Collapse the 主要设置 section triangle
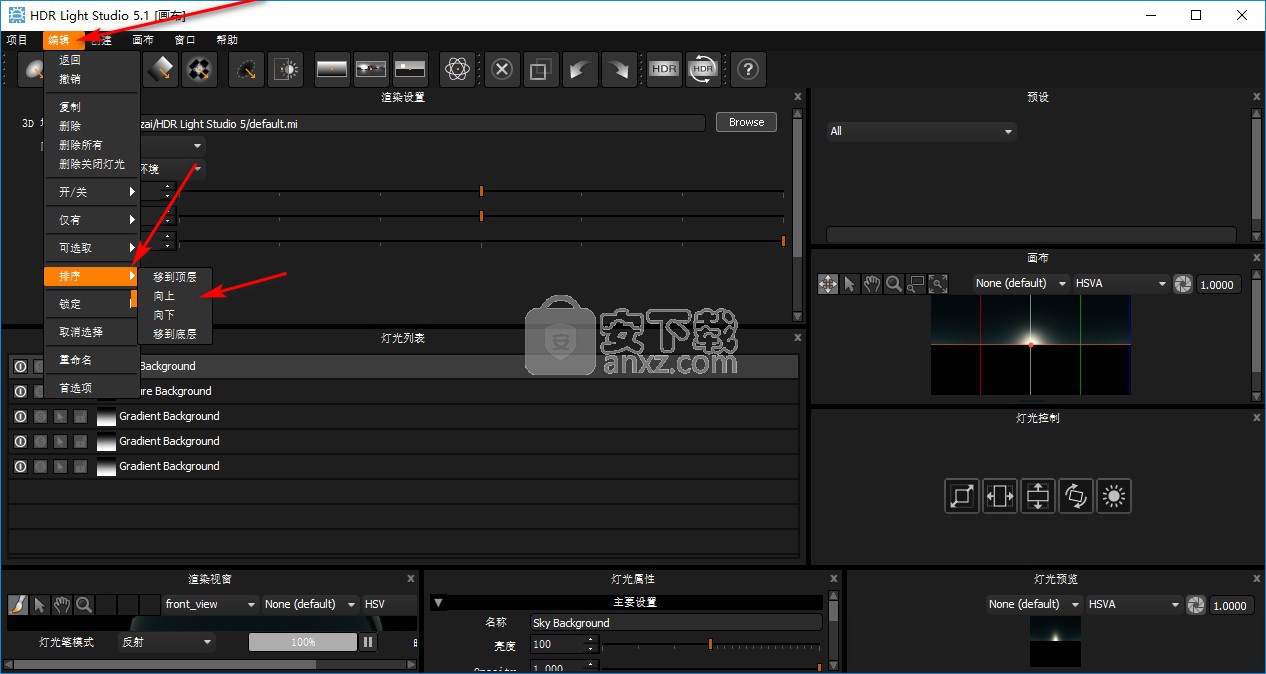 coord(439,603)
